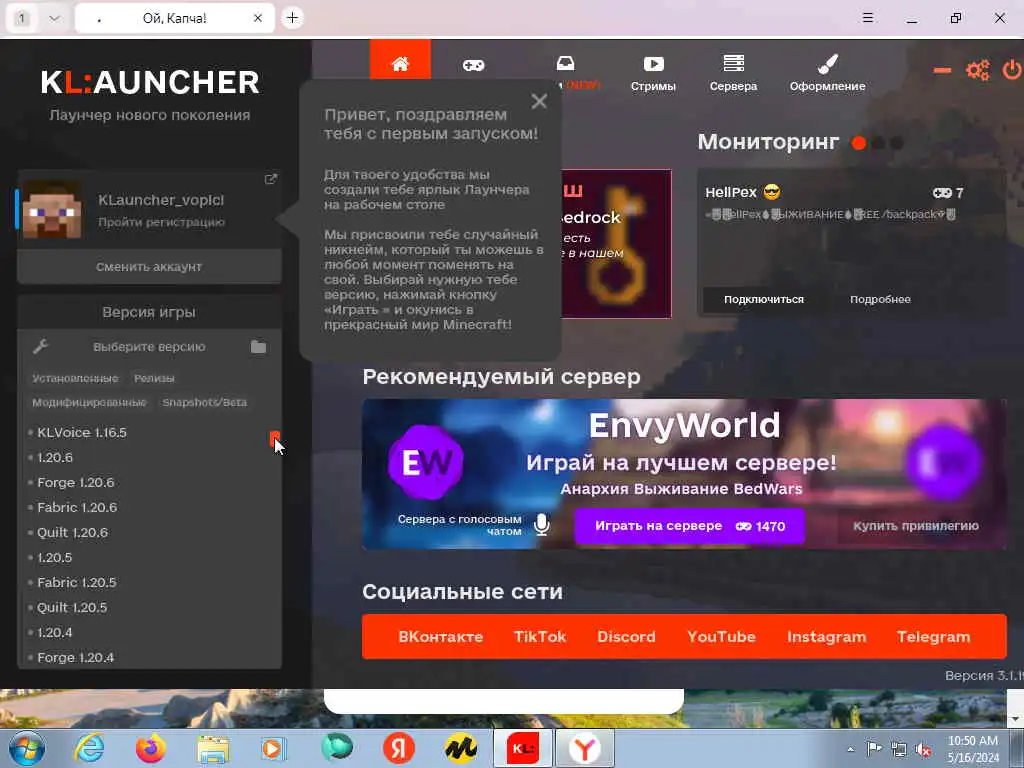
Task: Filter versions by Модифицированные
Action: [89, 402]
